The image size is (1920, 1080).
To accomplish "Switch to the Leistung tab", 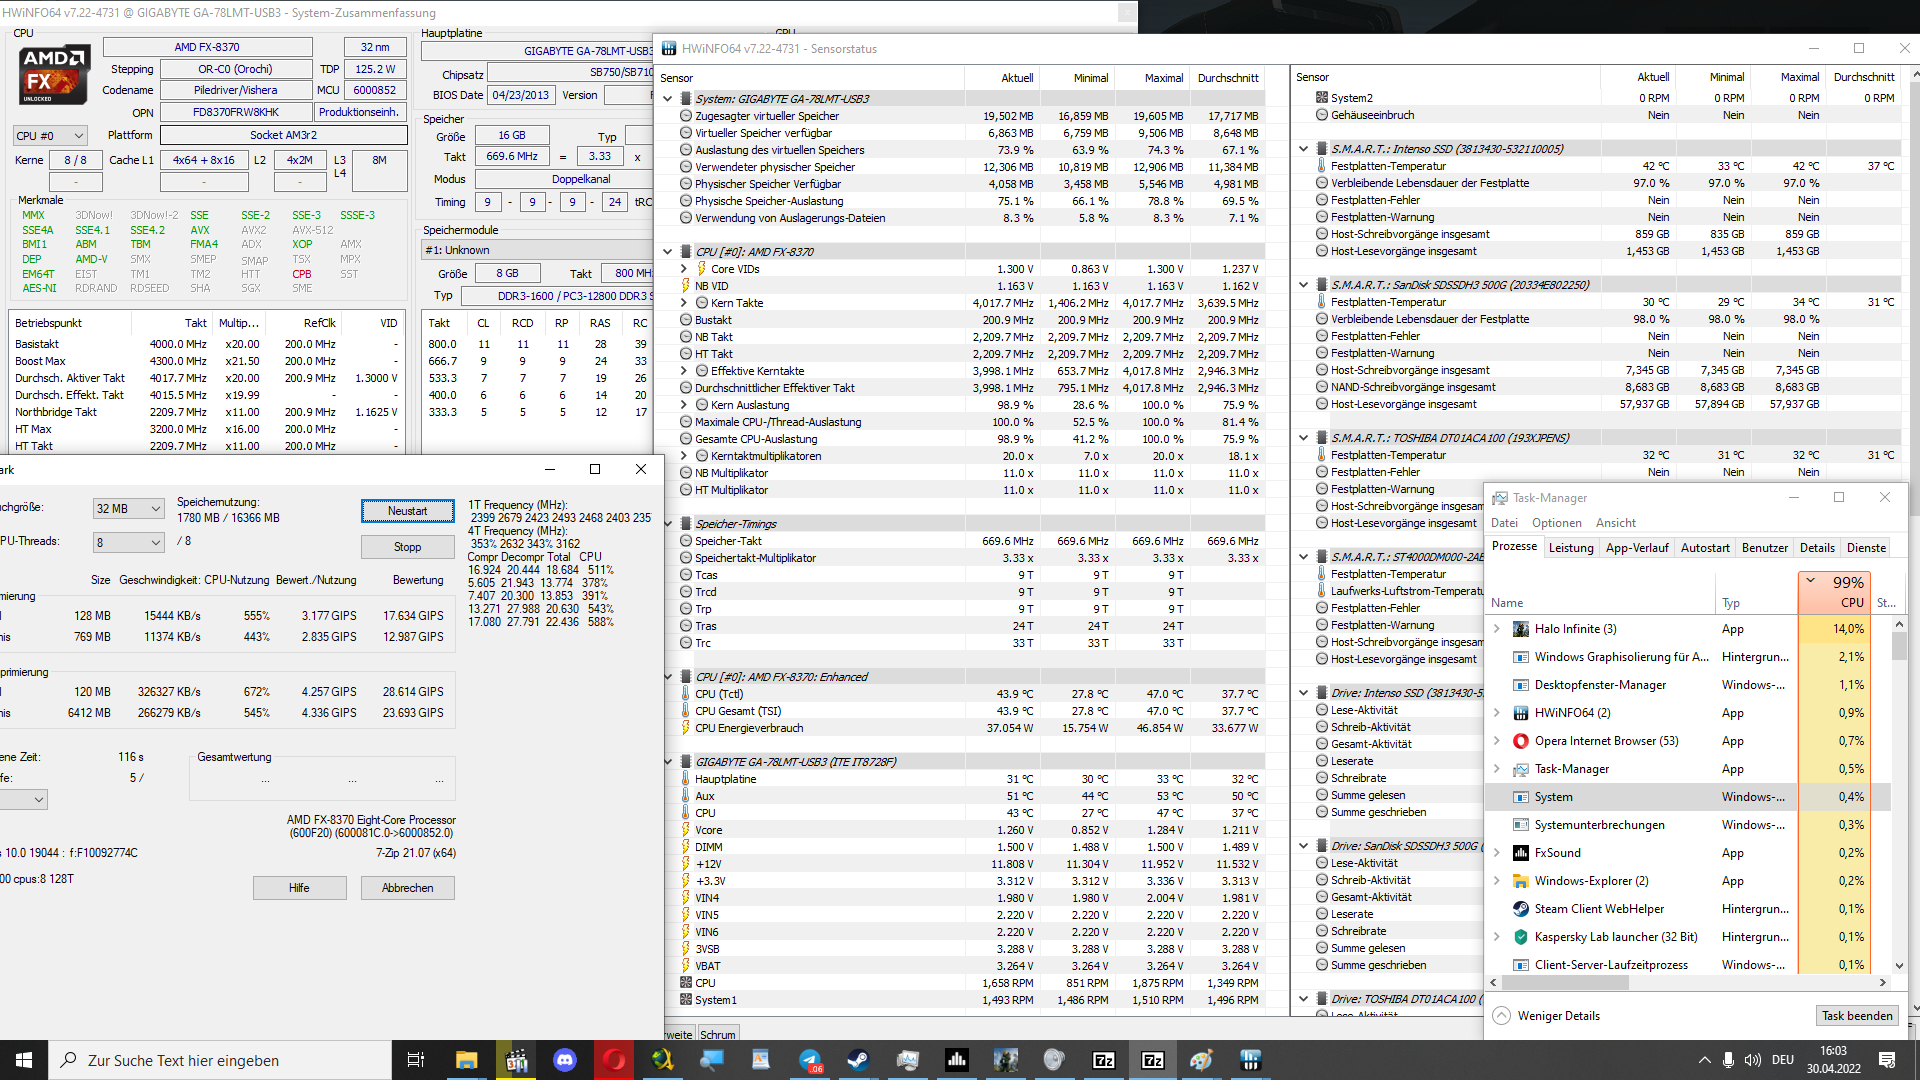I will tap(1571, 548).
